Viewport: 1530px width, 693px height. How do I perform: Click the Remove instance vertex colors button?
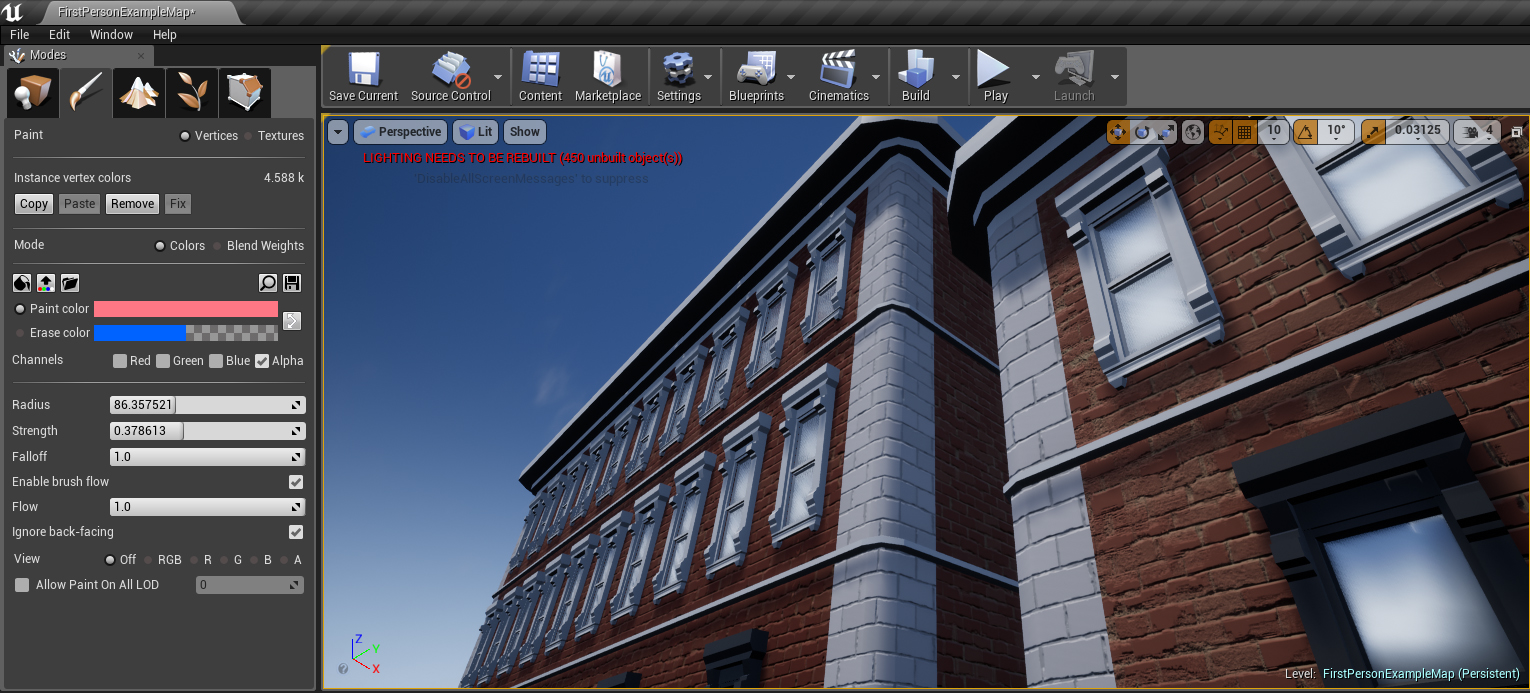click(131, 203)
